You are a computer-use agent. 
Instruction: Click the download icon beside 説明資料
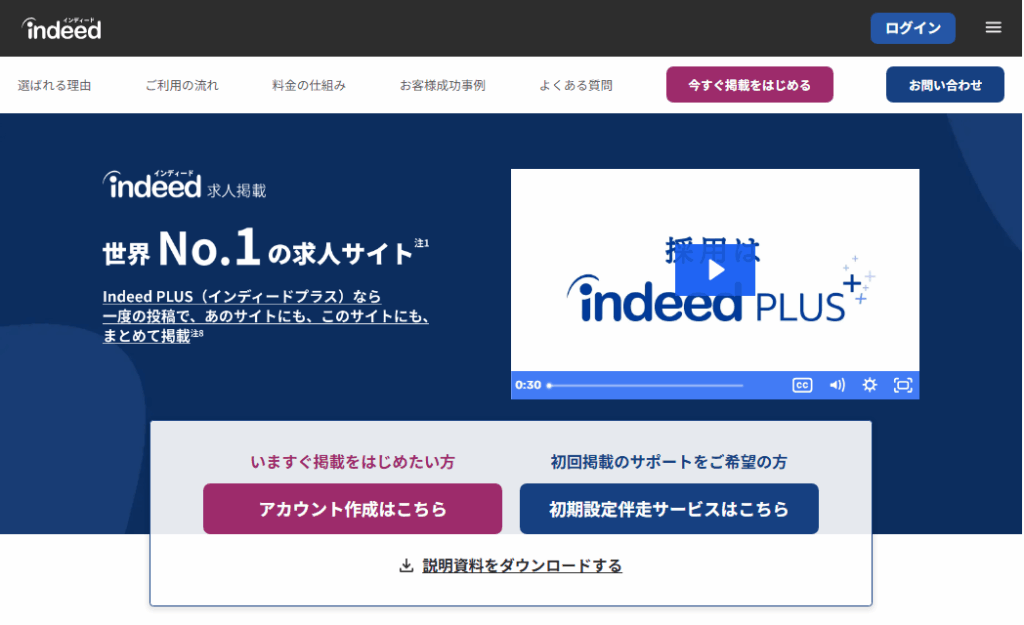click(406, 566)
